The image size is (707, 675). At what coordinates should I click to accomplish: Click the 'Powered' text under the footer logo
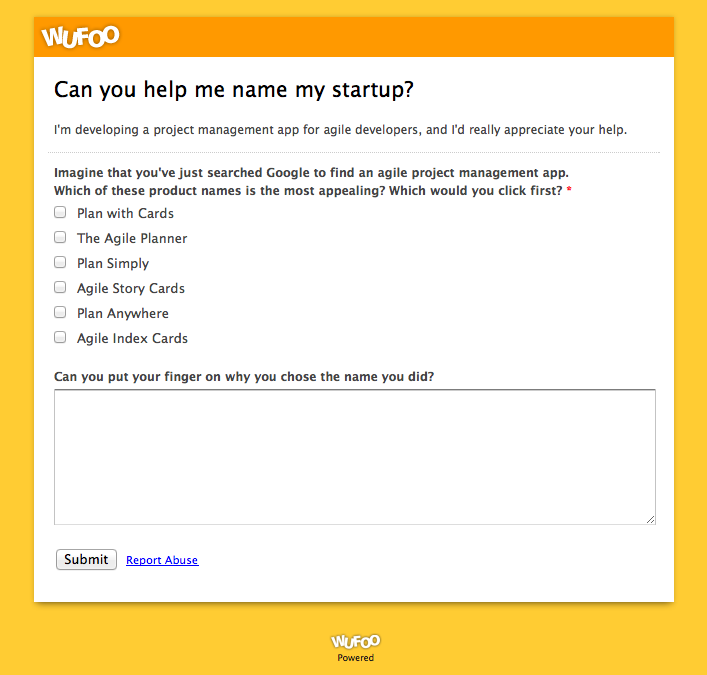click(x=355, y=658)
